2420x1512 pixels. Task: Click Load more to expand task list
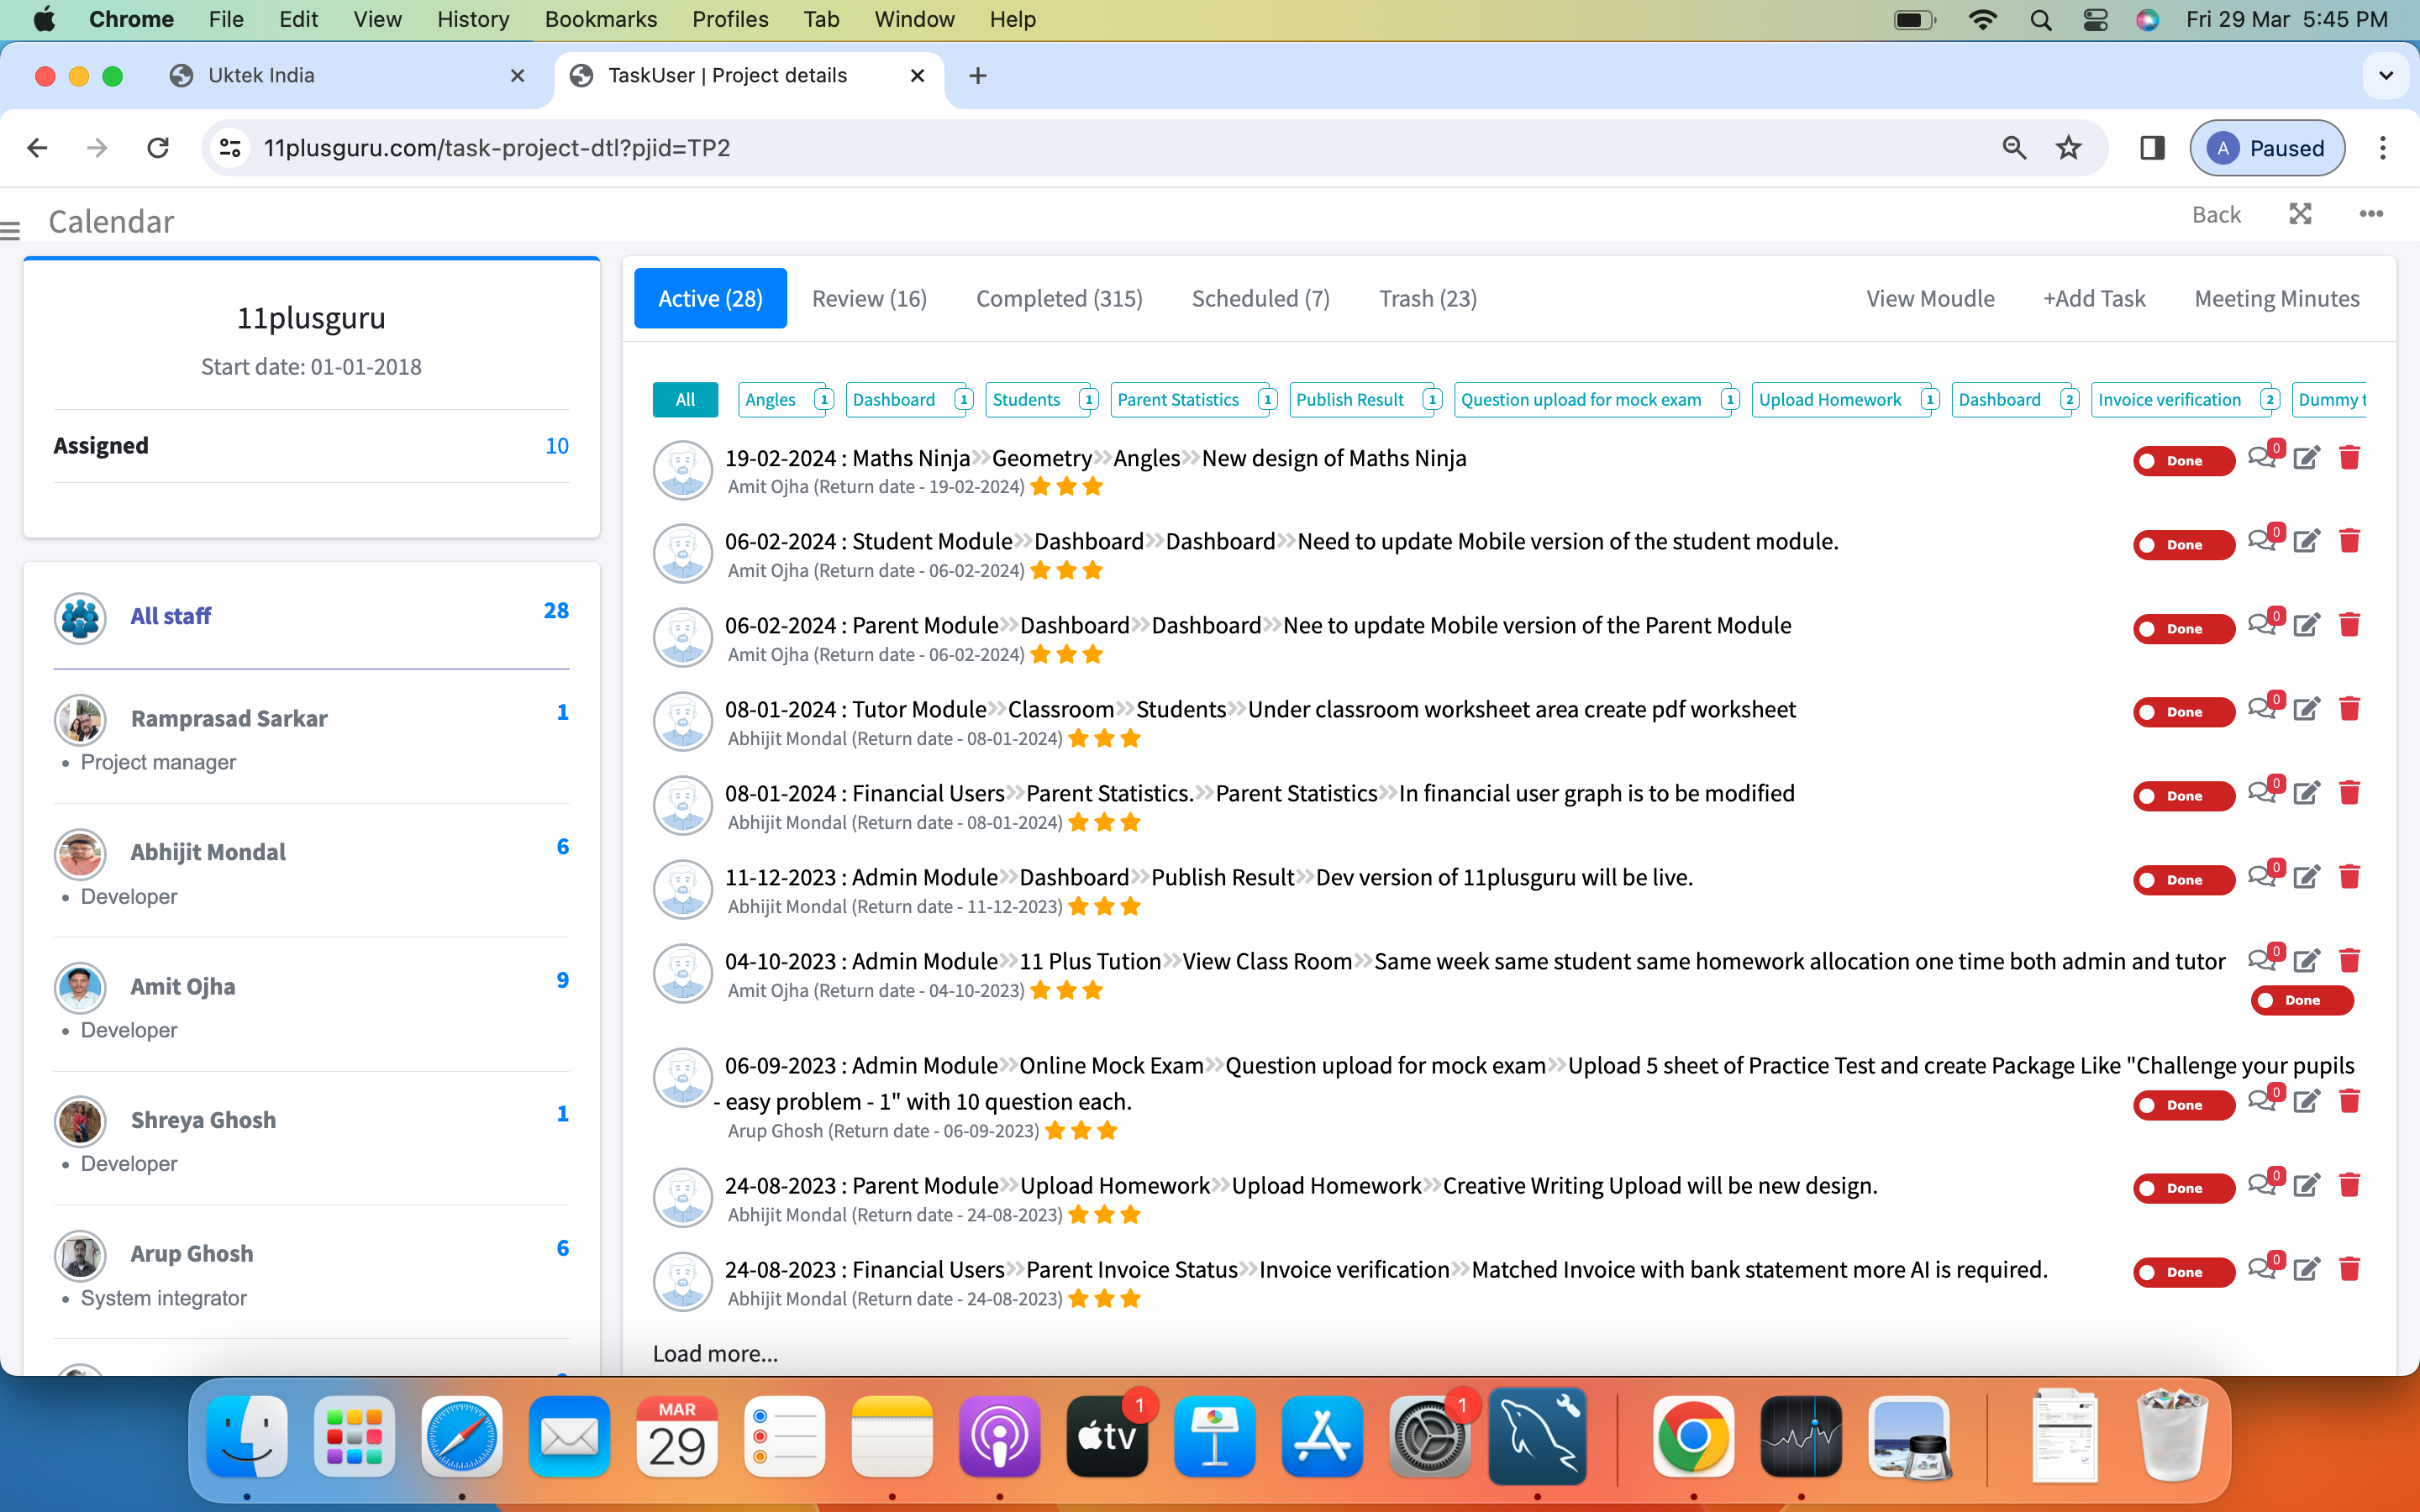tap(715, 1353)
